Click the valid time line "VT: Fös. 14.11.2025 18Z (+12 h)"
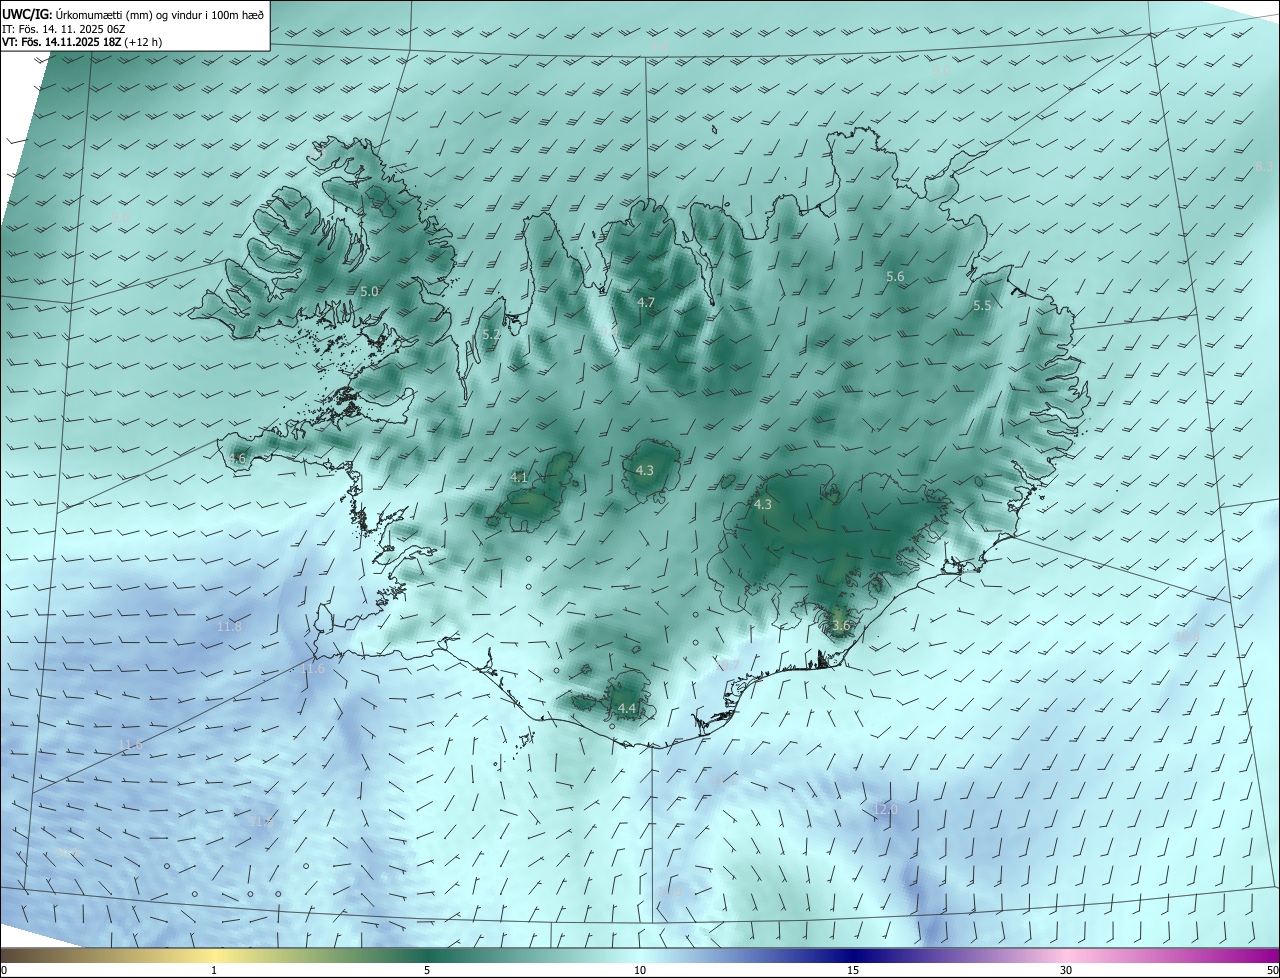 (x=82, y=42)
